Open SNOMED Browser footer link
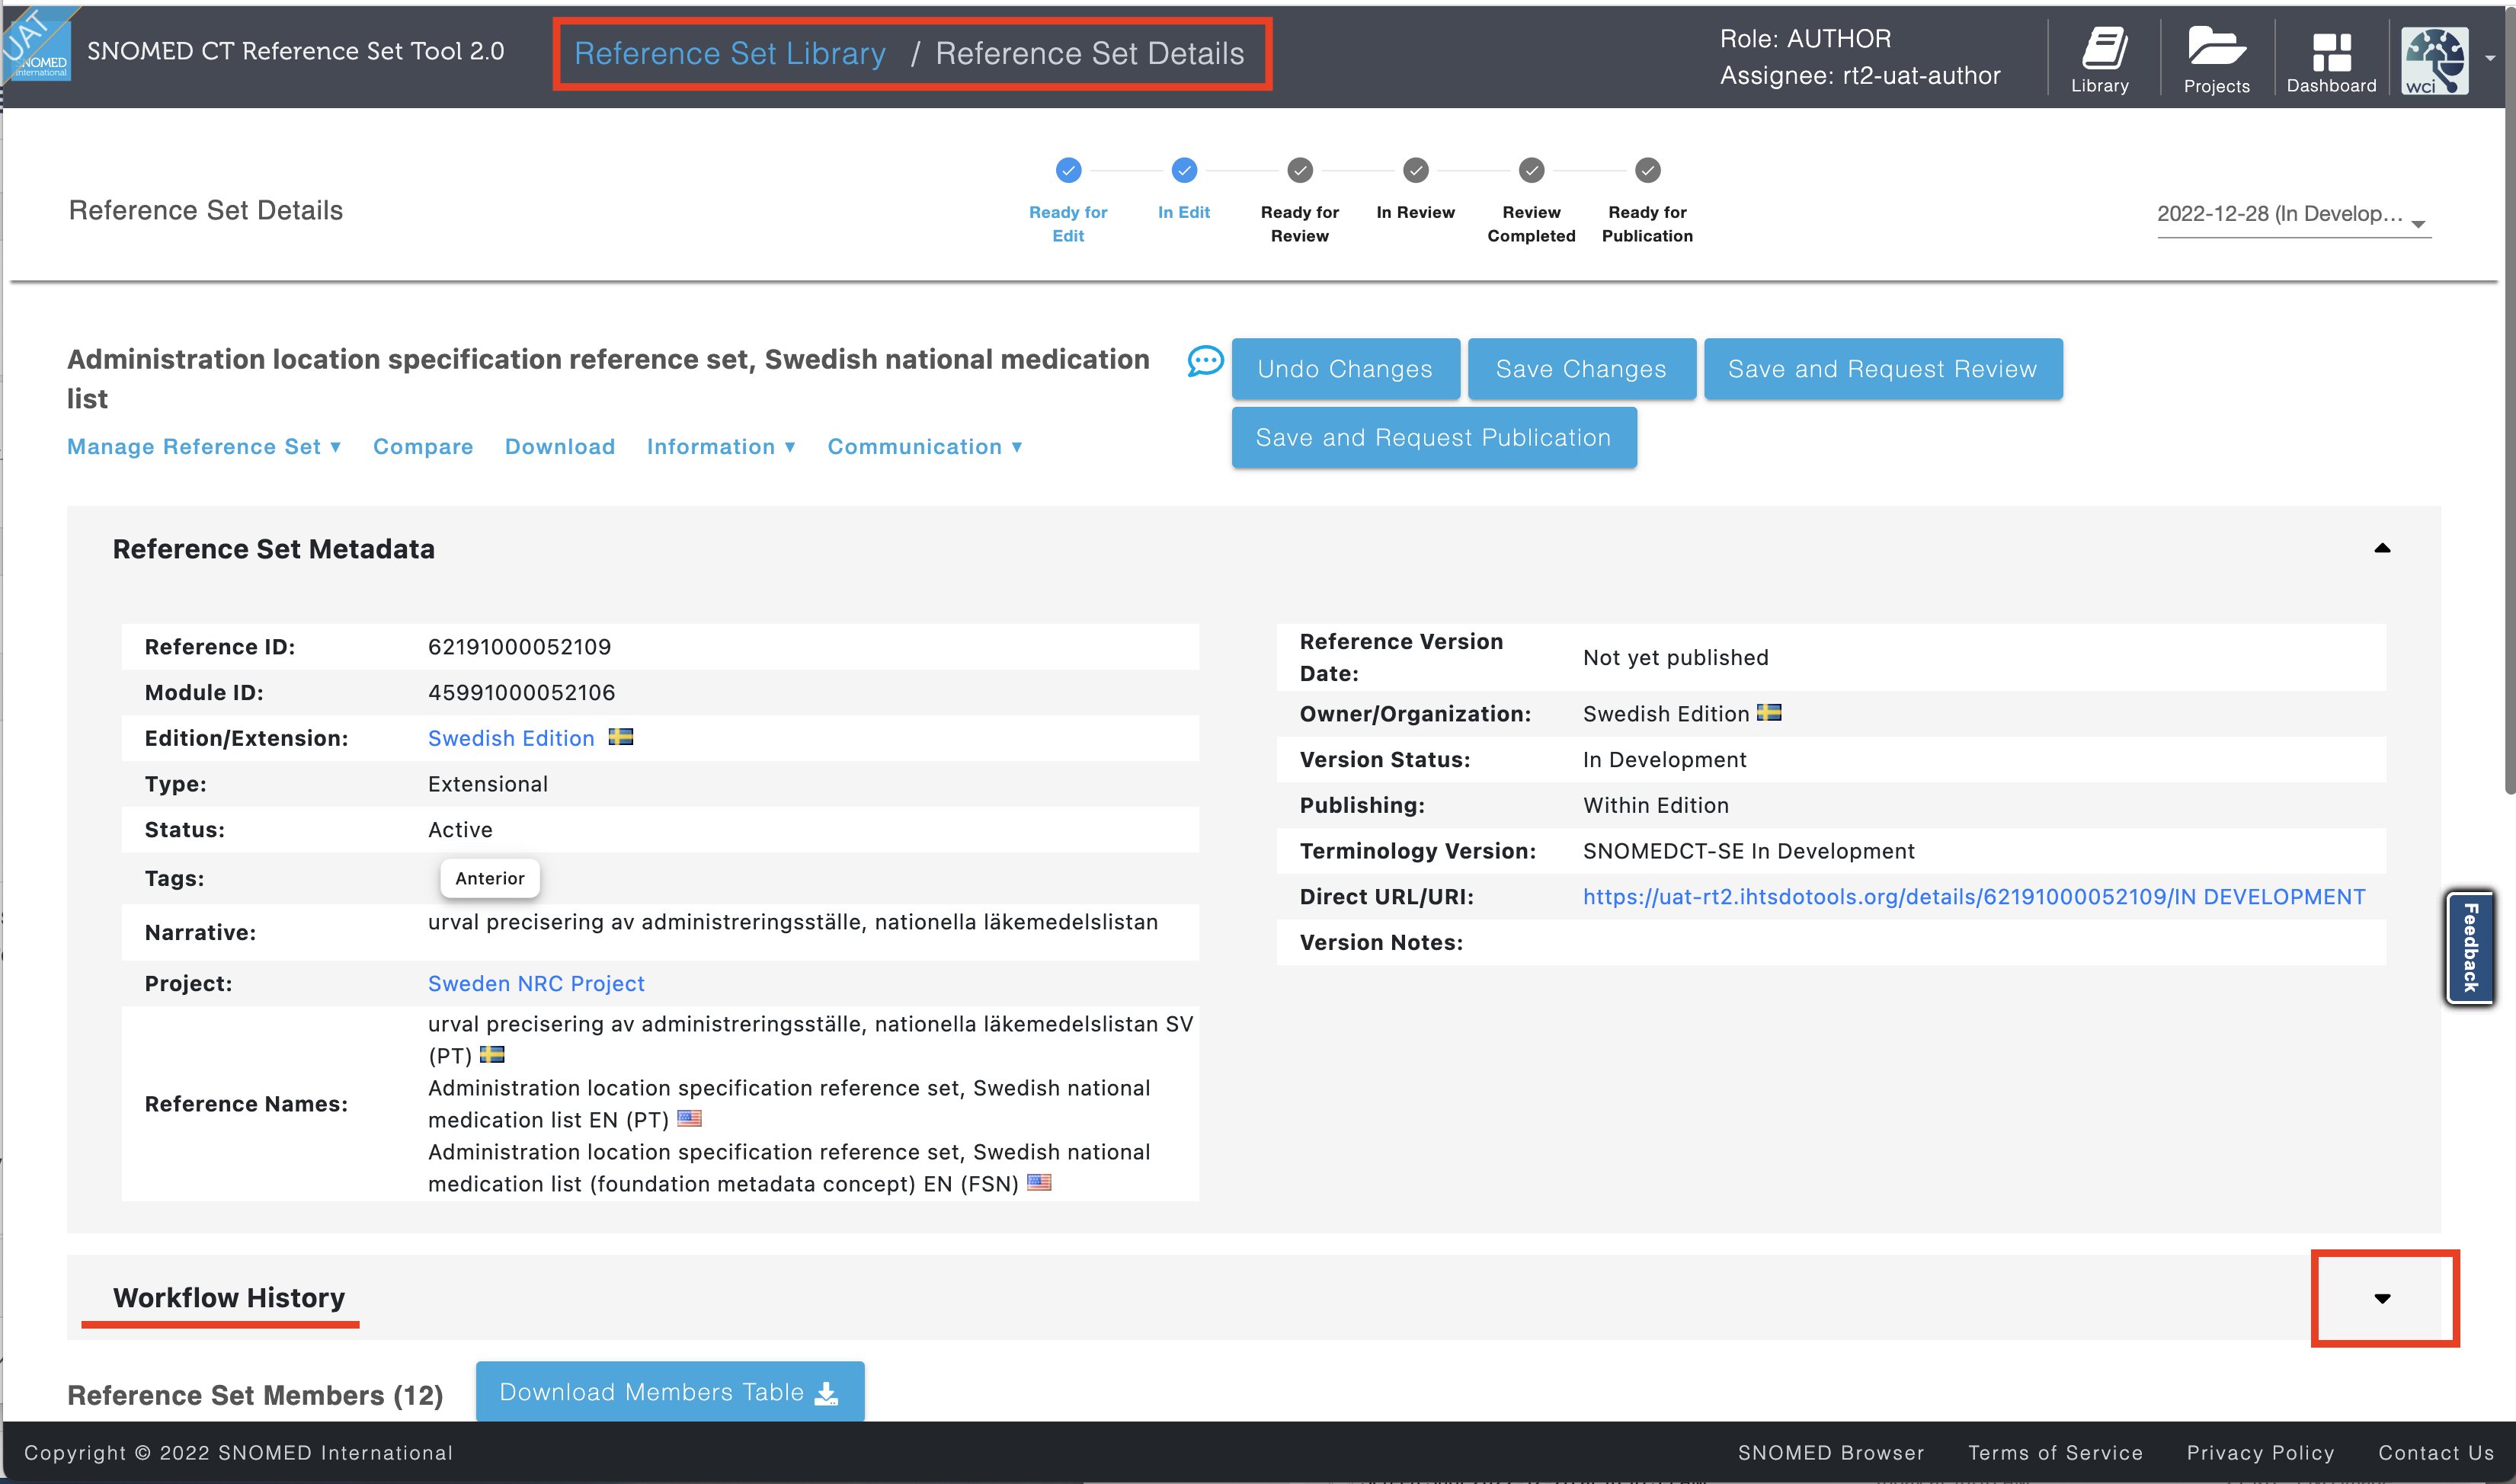 pos(1831,1452)
